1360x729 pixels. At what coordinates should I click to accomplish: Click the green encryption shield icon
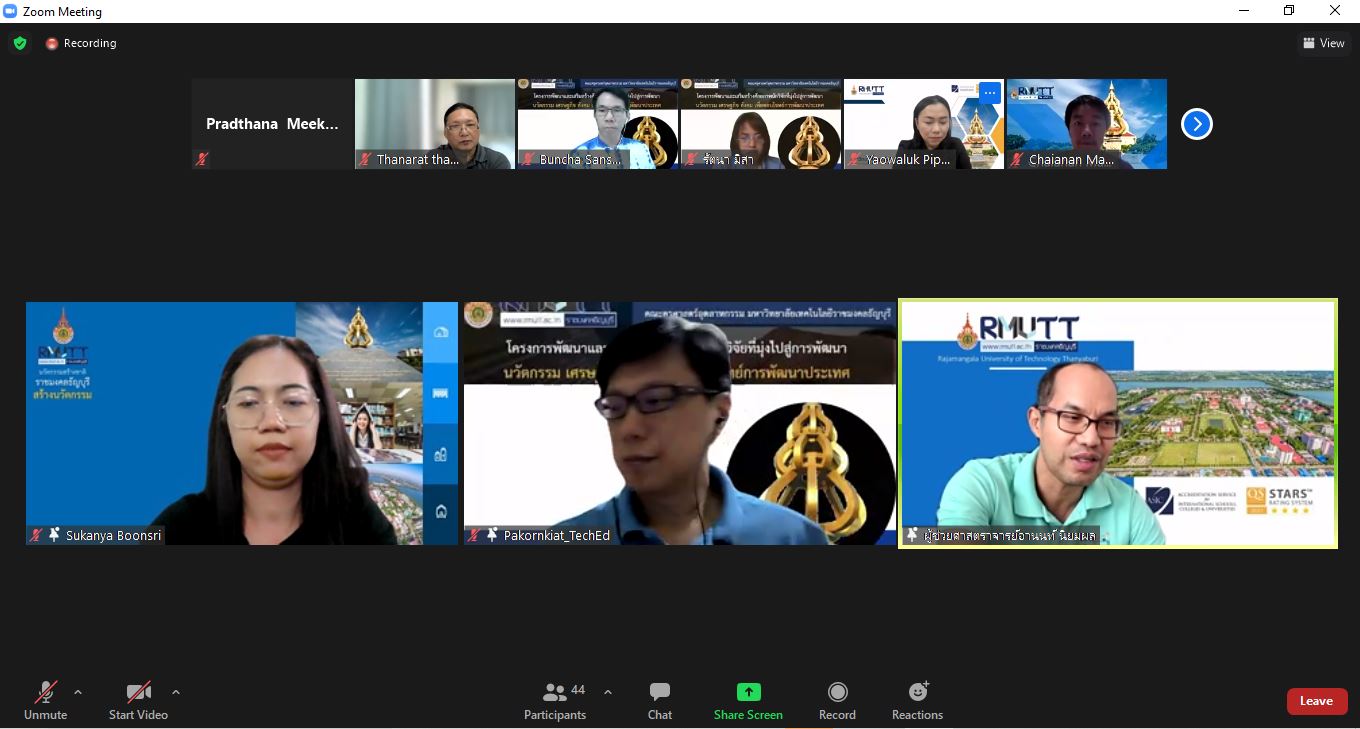click(x=20, y=43)
